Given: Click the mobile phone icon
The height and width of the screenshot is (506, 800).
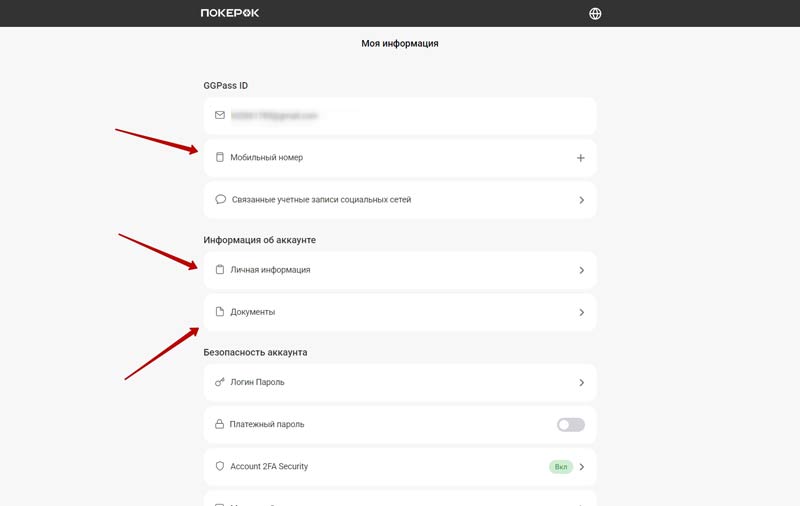Looking at the screenshot, I should pos(220,157).
